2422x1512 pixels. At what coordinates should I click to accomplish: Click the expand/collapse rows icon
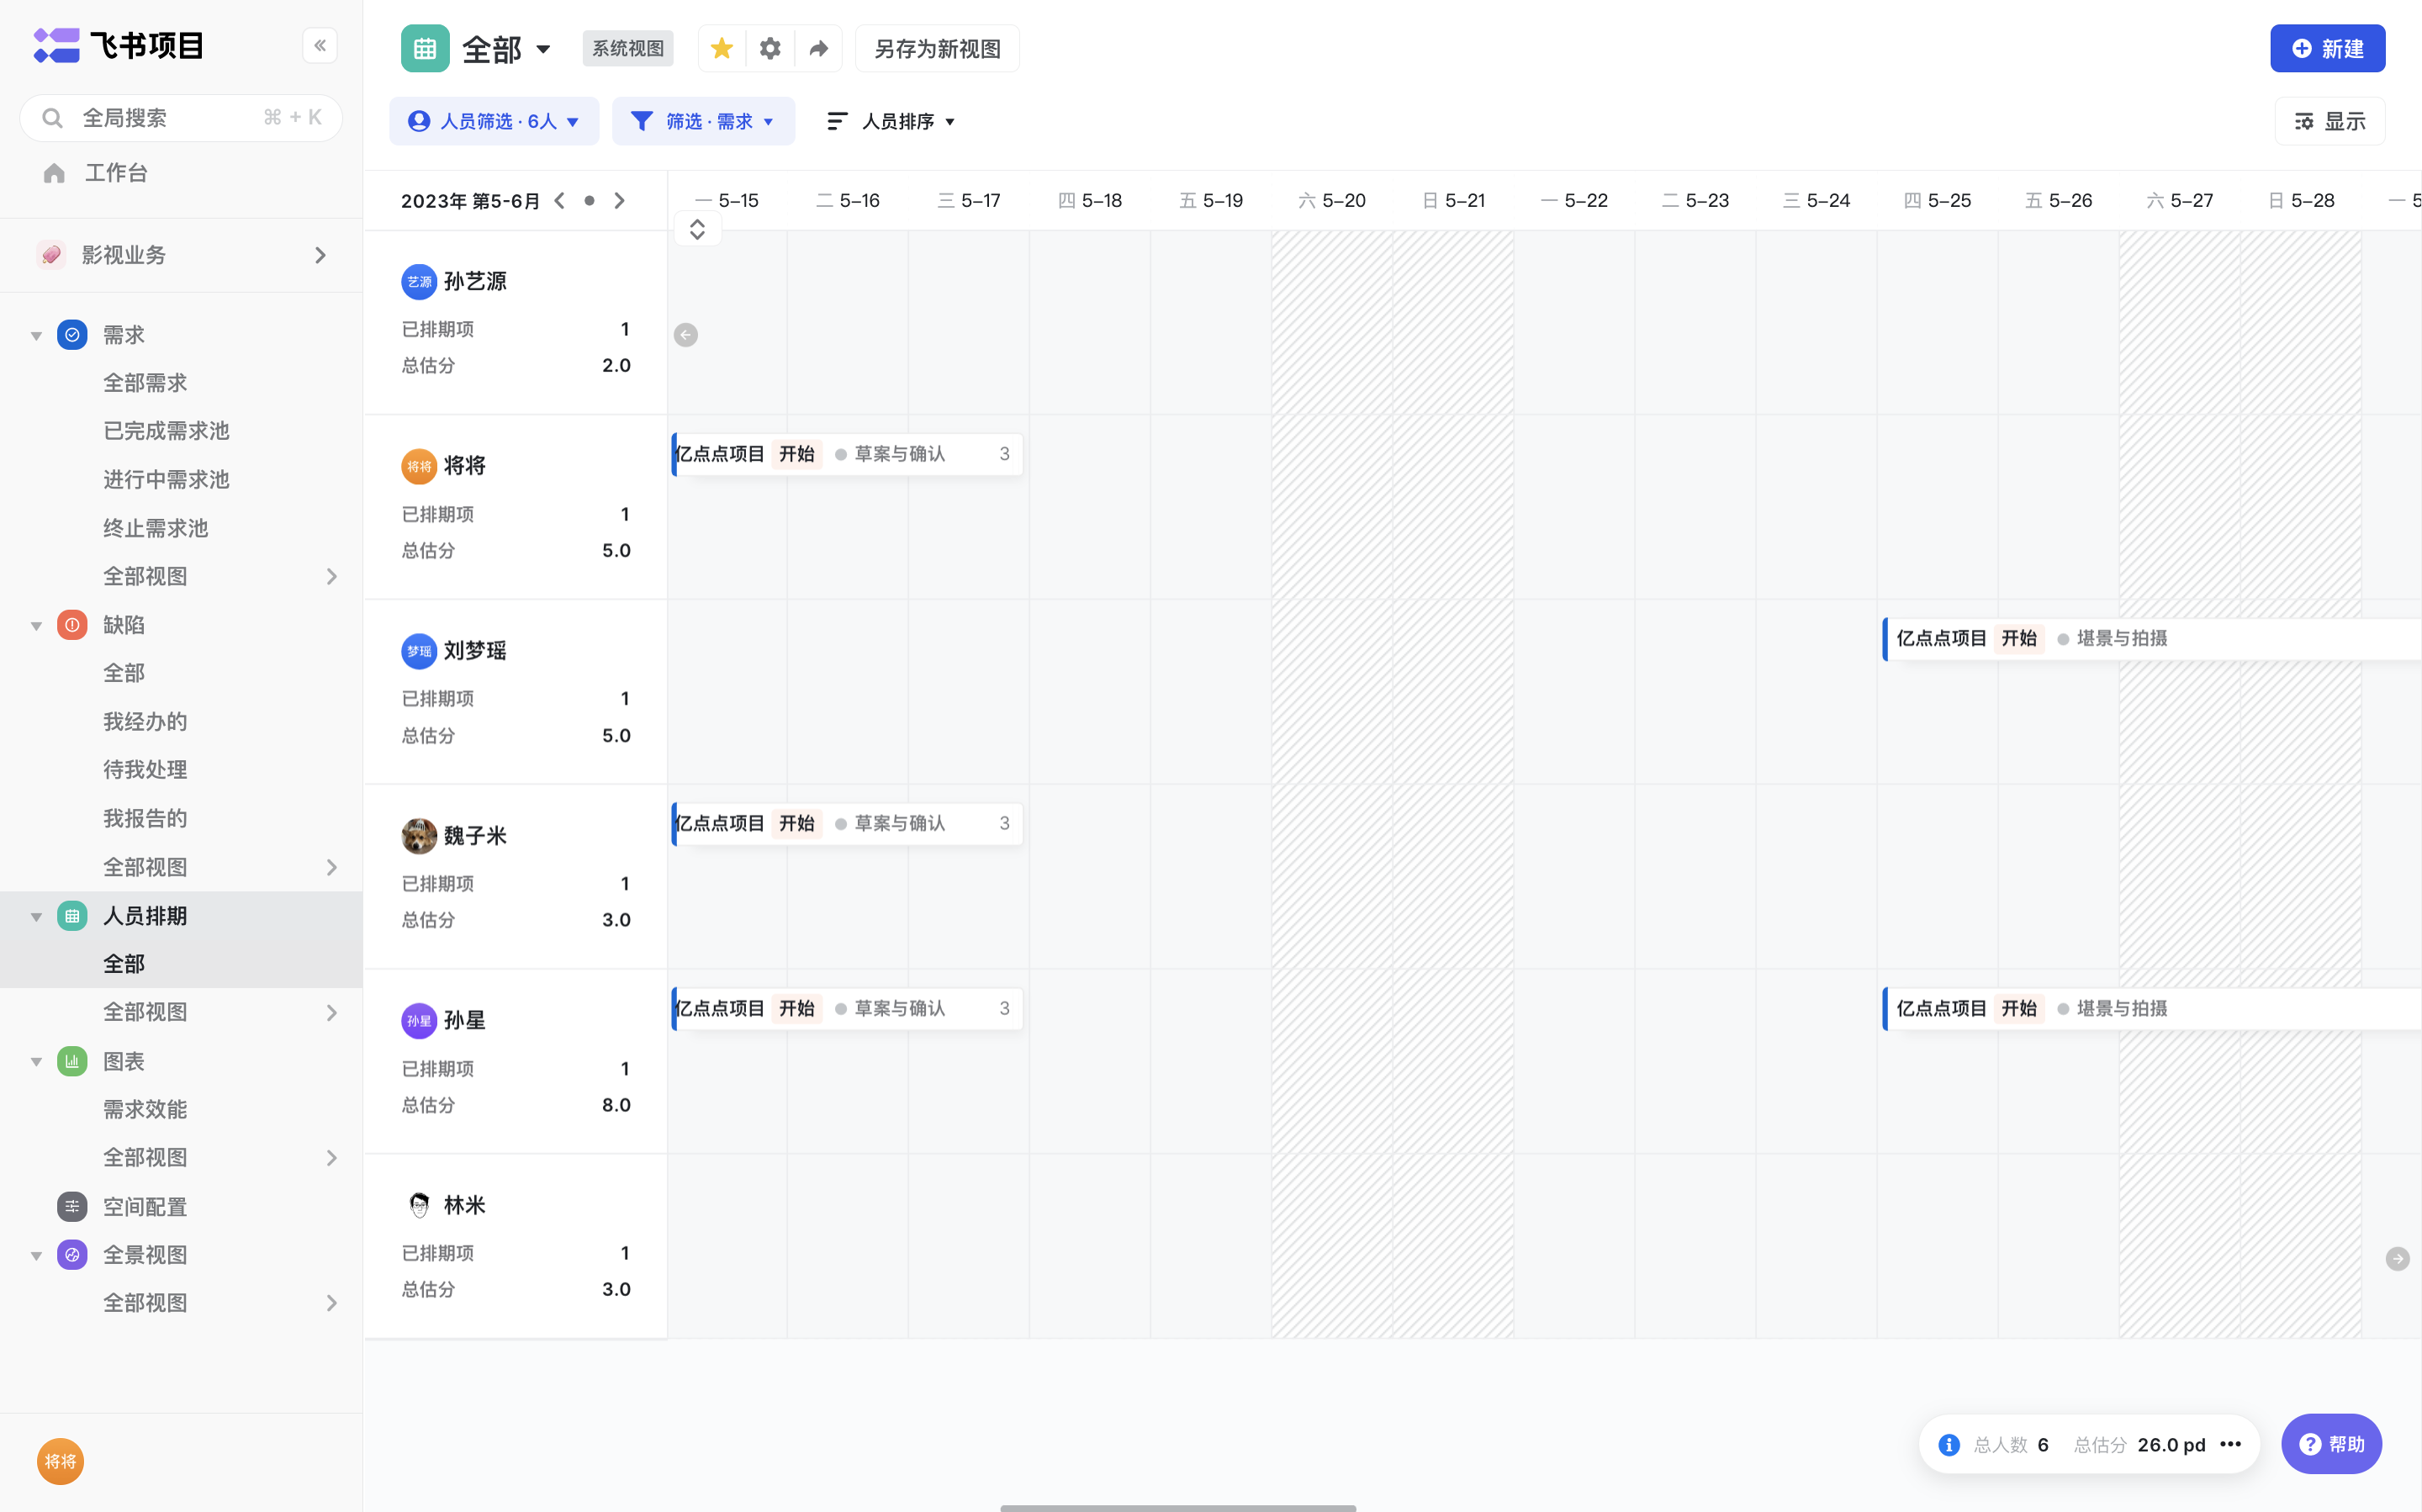(697, 229)
